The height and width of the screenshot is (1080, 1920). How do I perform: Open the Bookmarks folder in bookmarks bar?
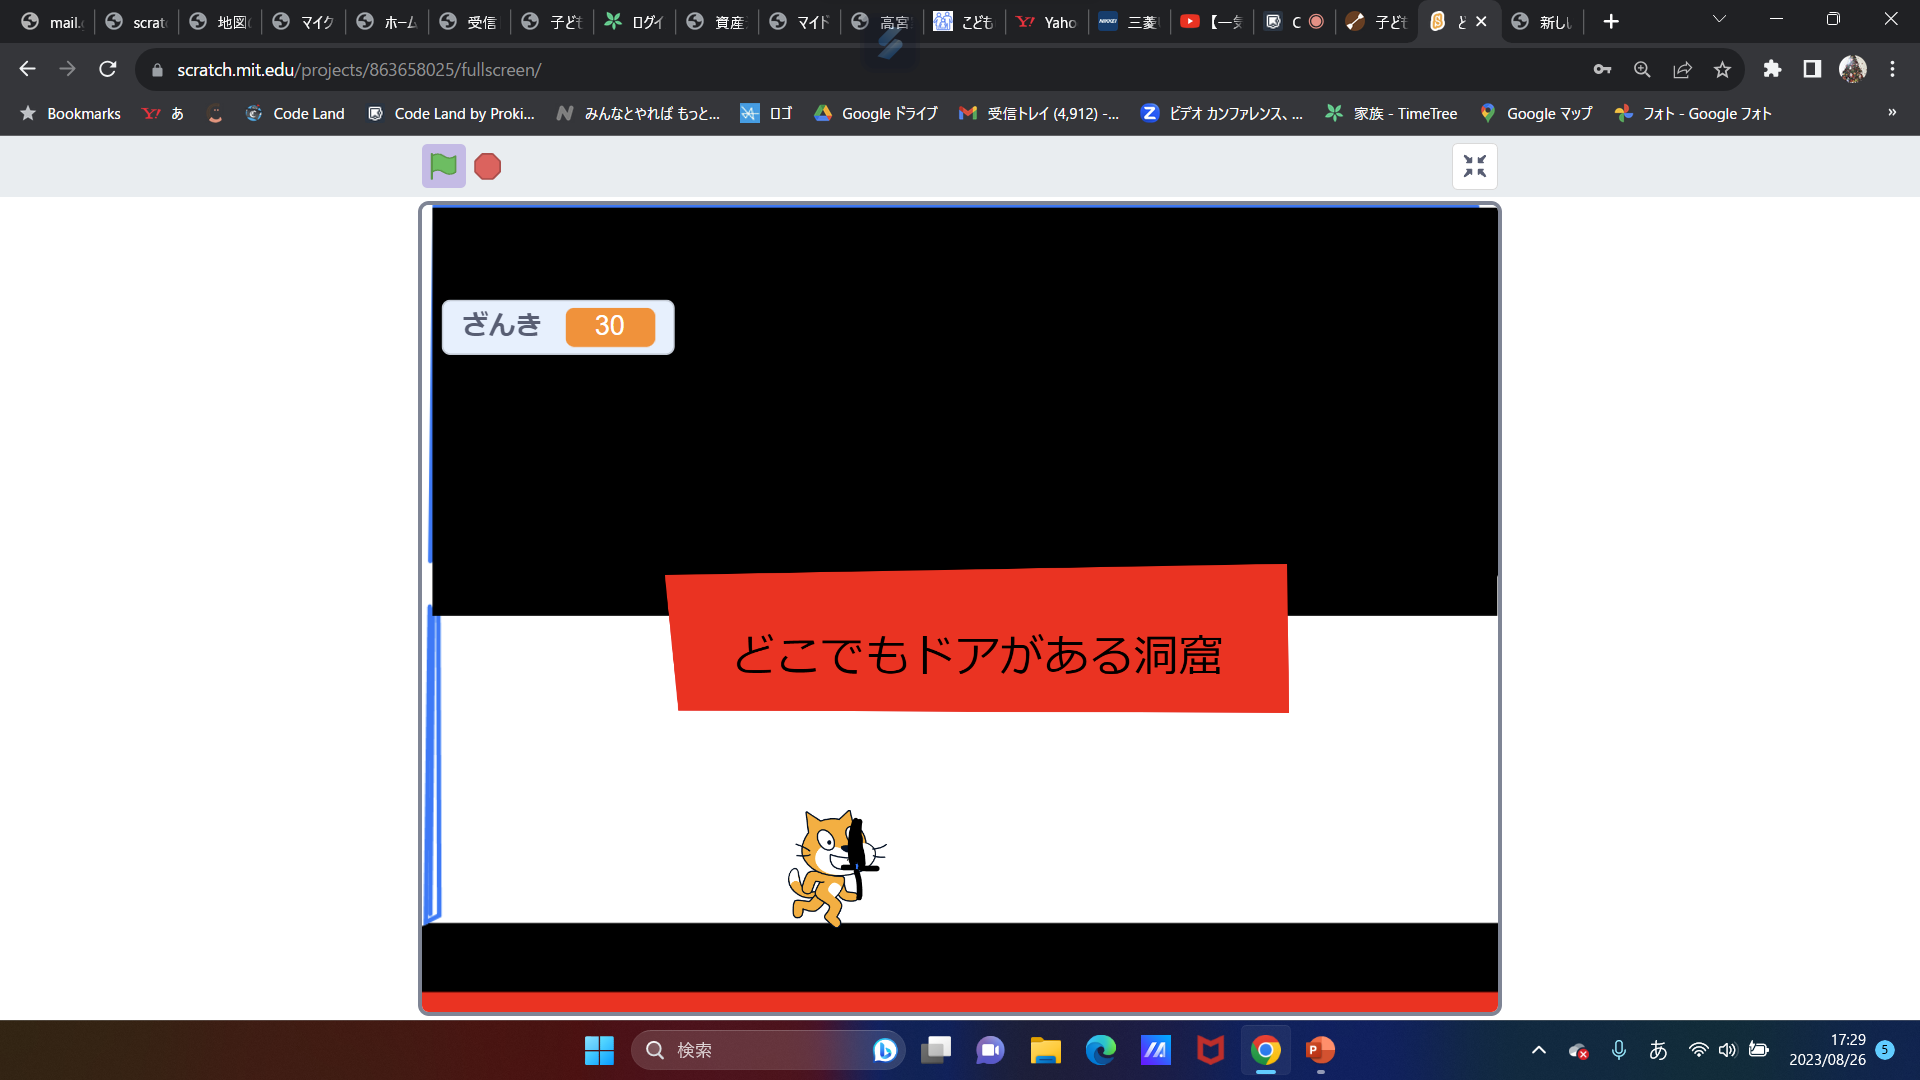[x=71, y=113]
